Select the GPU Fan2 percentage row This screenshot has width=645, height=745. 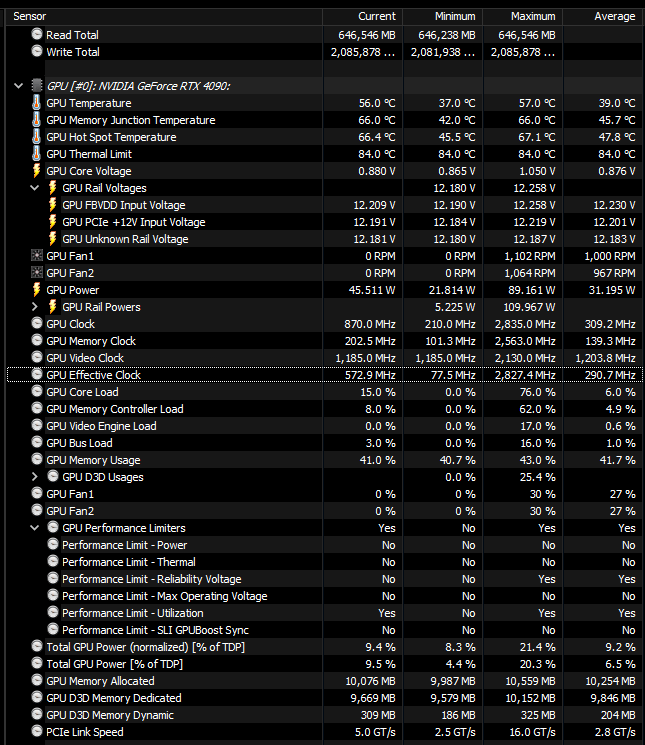click(x=325, y=511)
